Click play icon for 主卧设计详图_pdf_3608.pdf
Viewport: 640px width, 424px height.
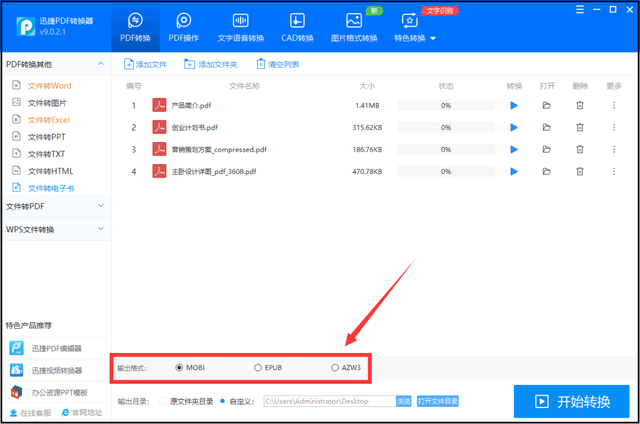pos(514,171)
